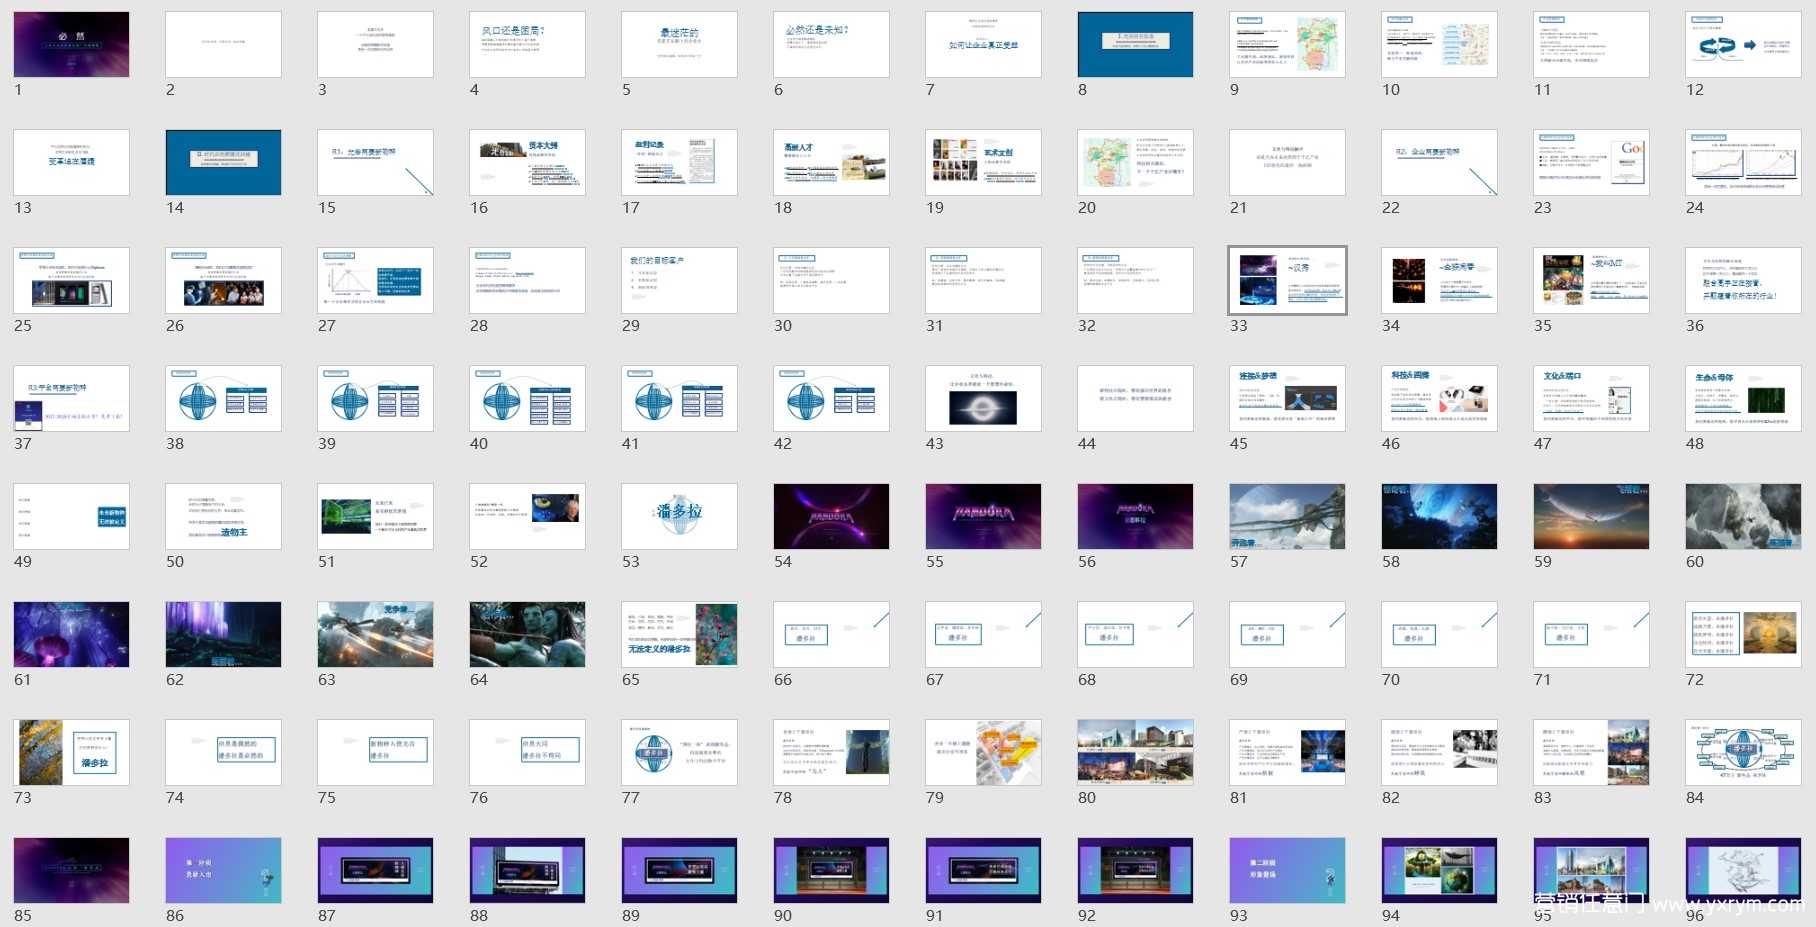Select slide 51 thumbnail
The height and width of the screenshot is (927, 1816).
375,516
